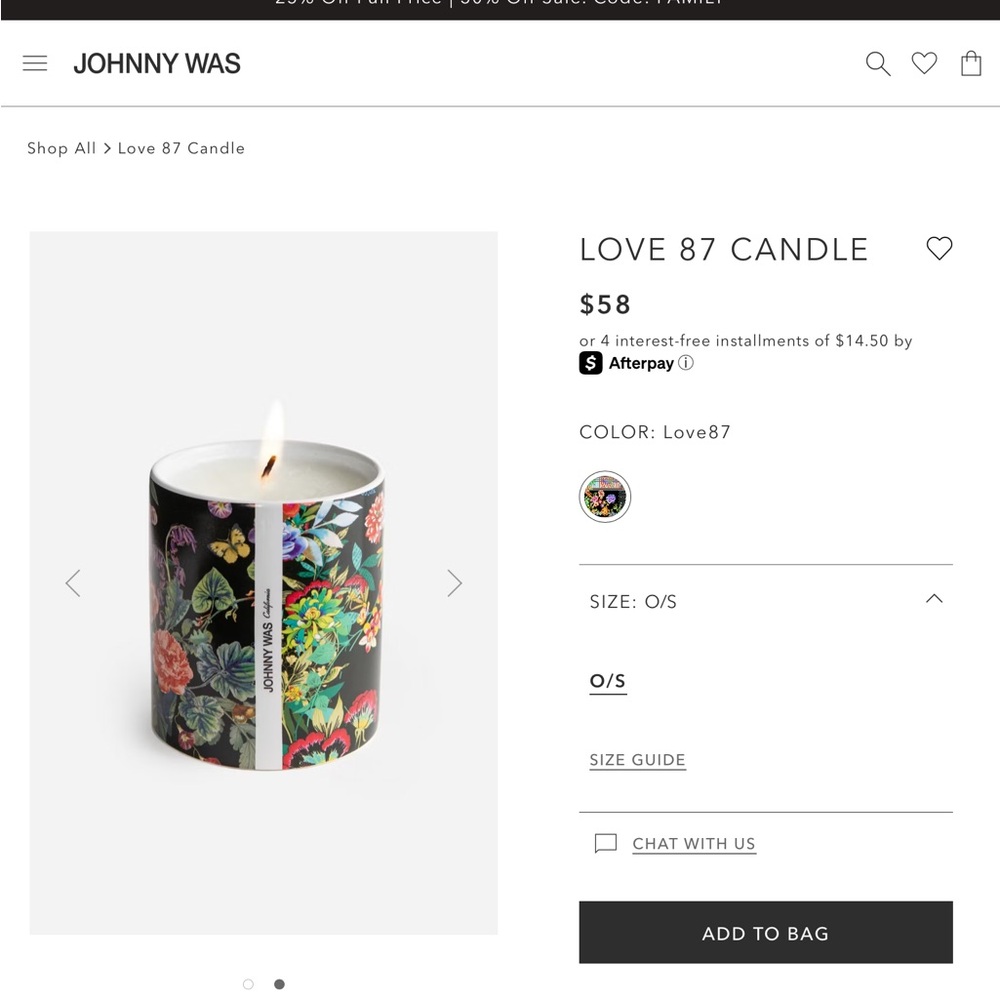Image resolution: width=1000 pixels, height=1000 pixels.
Task: View the wishlist heart icon in header
Action: [x=923, y=63]
